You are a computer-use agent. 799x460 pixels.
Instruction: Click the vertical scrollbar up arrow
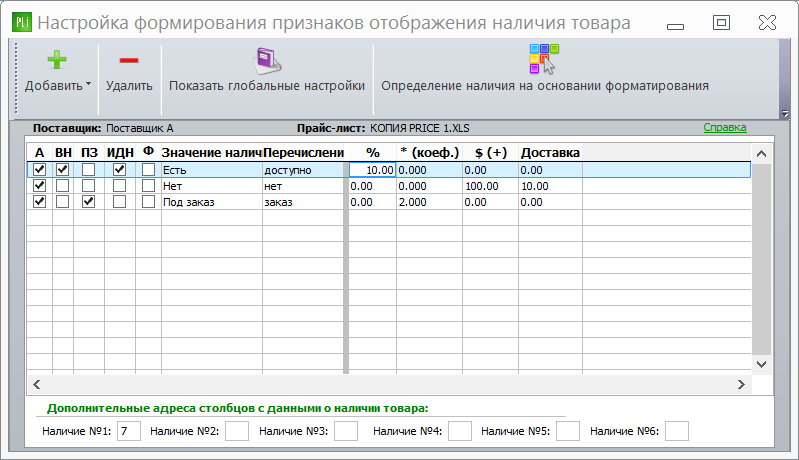[761, 153]
